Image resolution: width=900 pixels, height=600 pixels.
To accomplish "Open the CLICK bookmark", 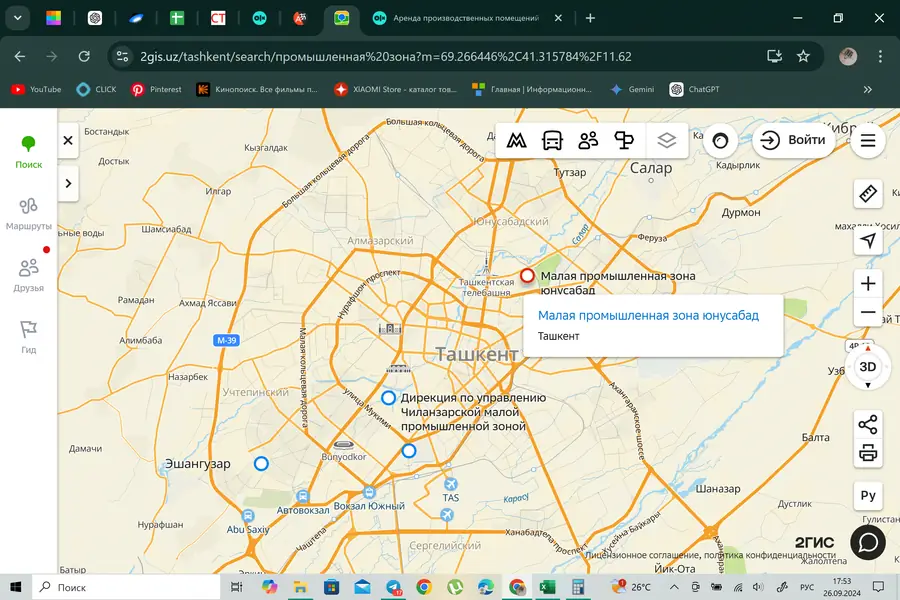I will pyautogui.click(x=96, y=89).
